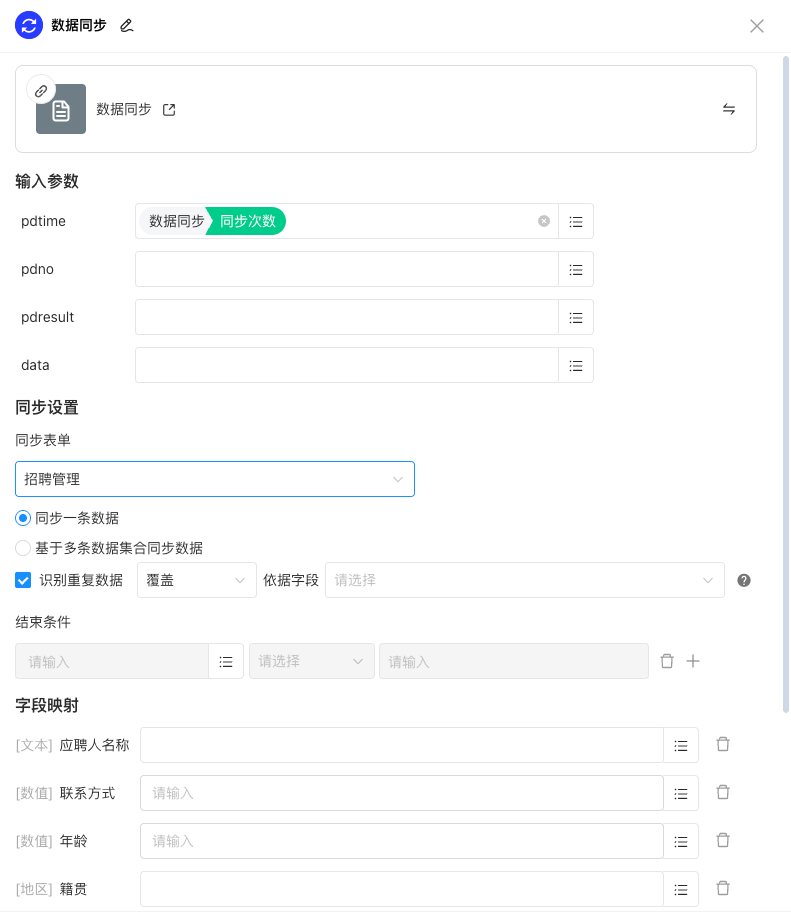
Task: Expand the 覆盖 mode dropdown
Action: [196, 580]
